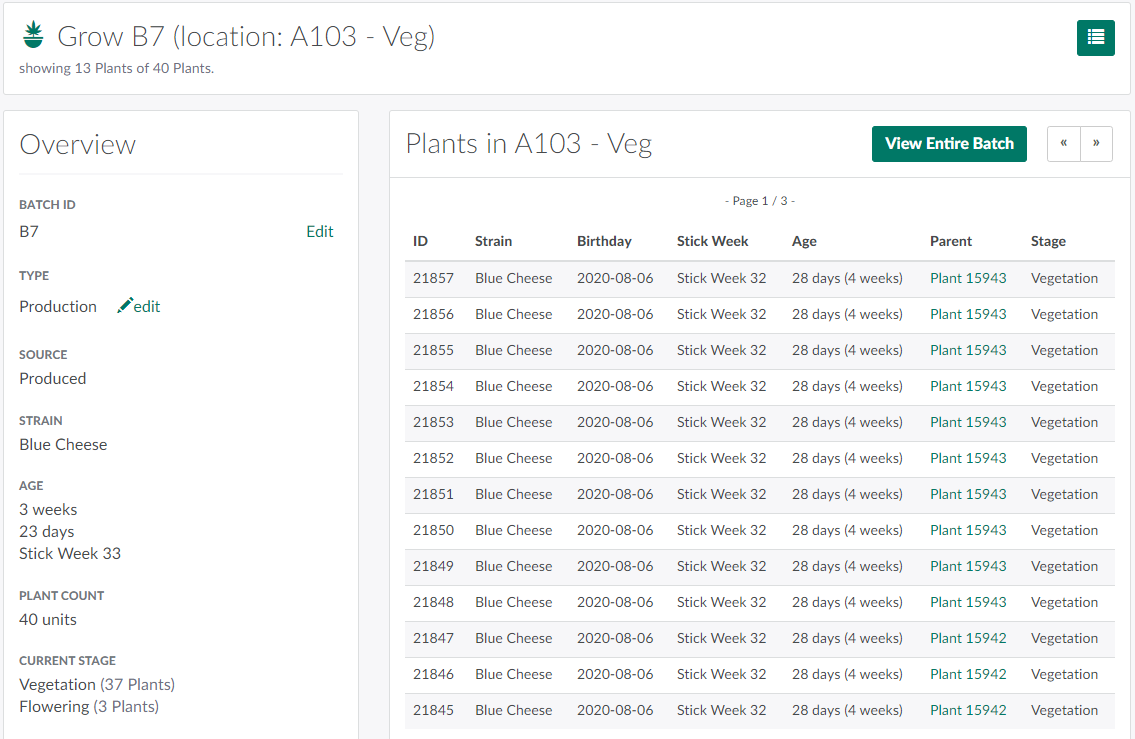Open parent Plant 15943 for plant 21852
This screenshot has width=1135, height=739.
[x=967, y=458]
